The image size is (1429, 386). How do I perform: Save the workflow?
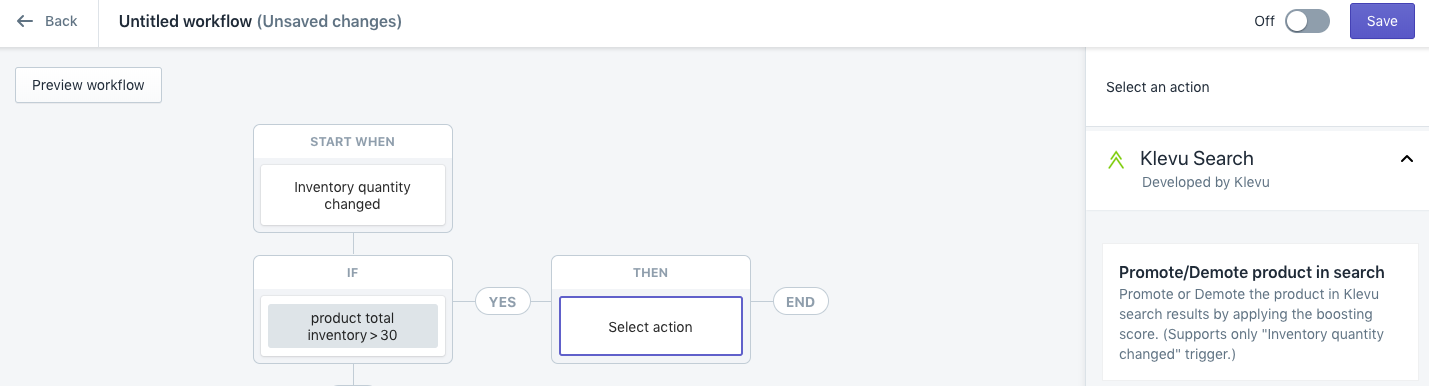1382,21
